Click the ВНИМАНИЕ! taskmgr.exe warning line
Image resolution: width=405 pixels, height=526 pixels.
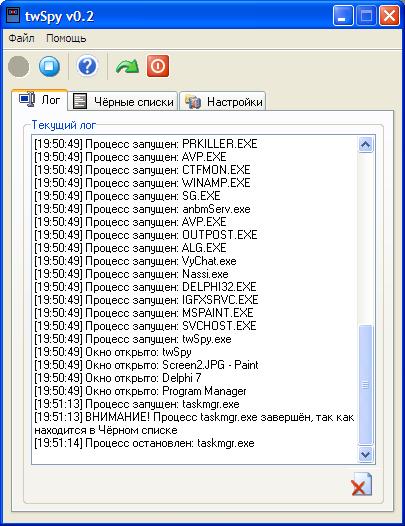194,424
